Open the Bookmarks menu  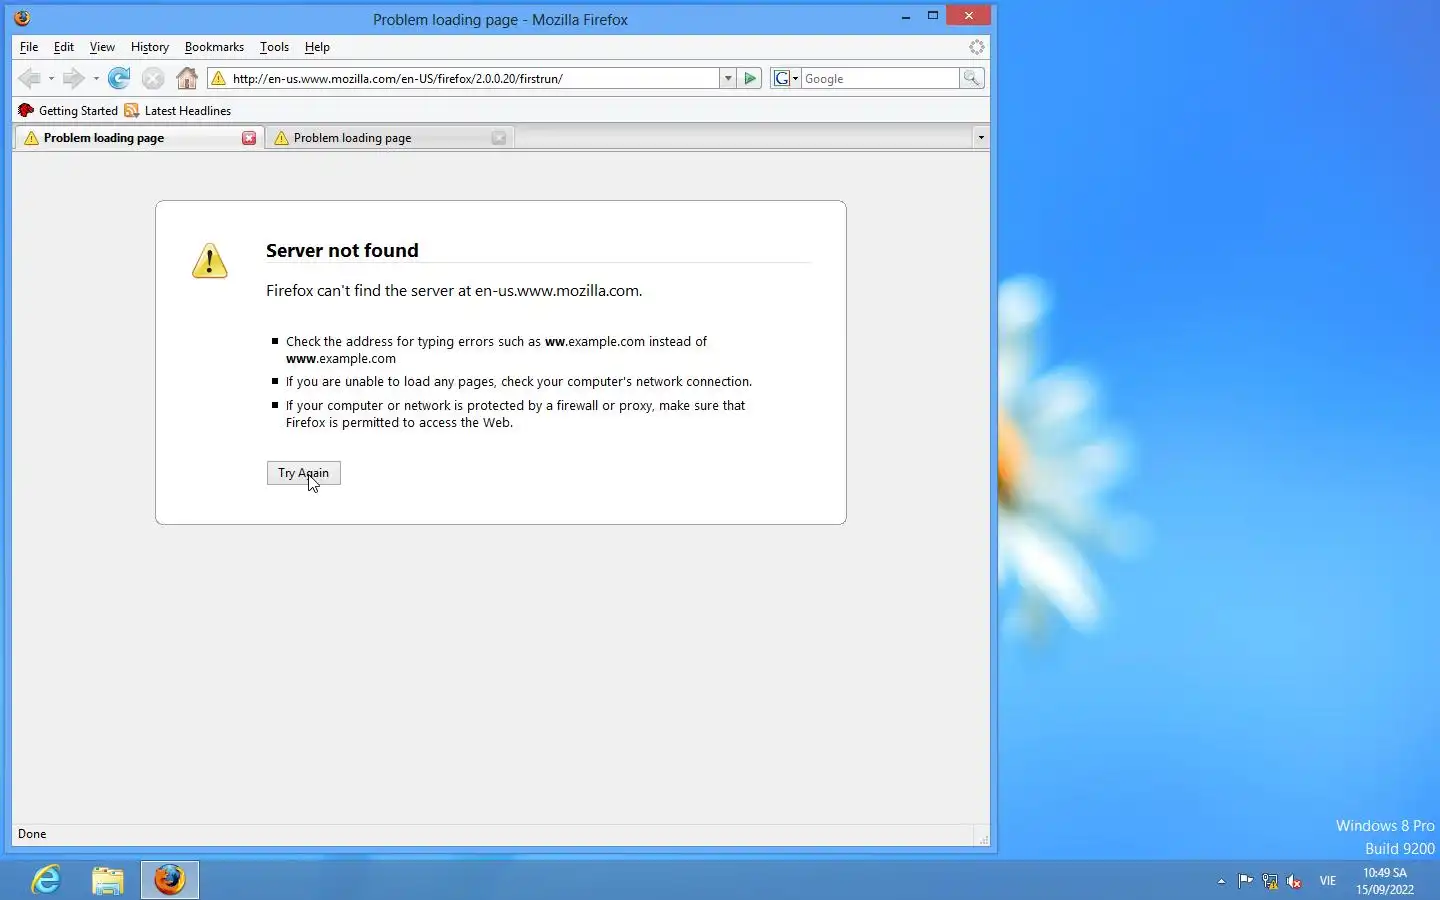coord(214,47)
